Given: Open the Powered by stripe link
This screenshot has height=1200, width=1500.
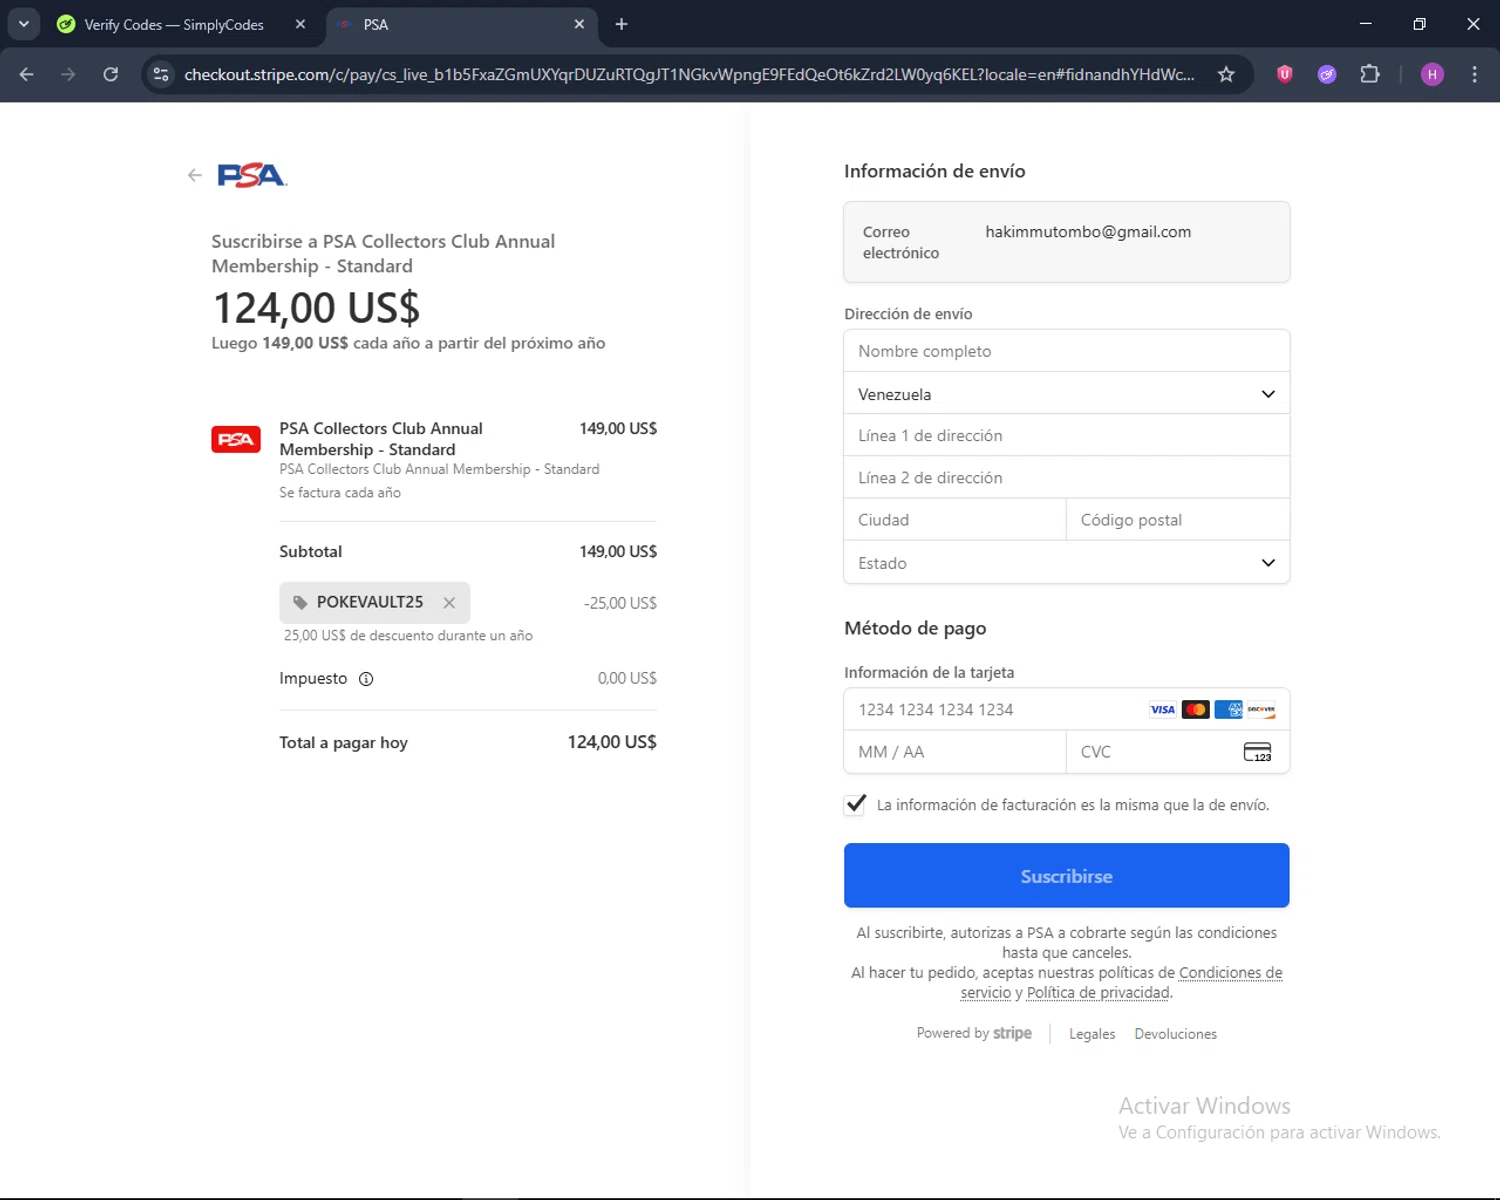Looking at the screenshot, I should pos(974,1033).
